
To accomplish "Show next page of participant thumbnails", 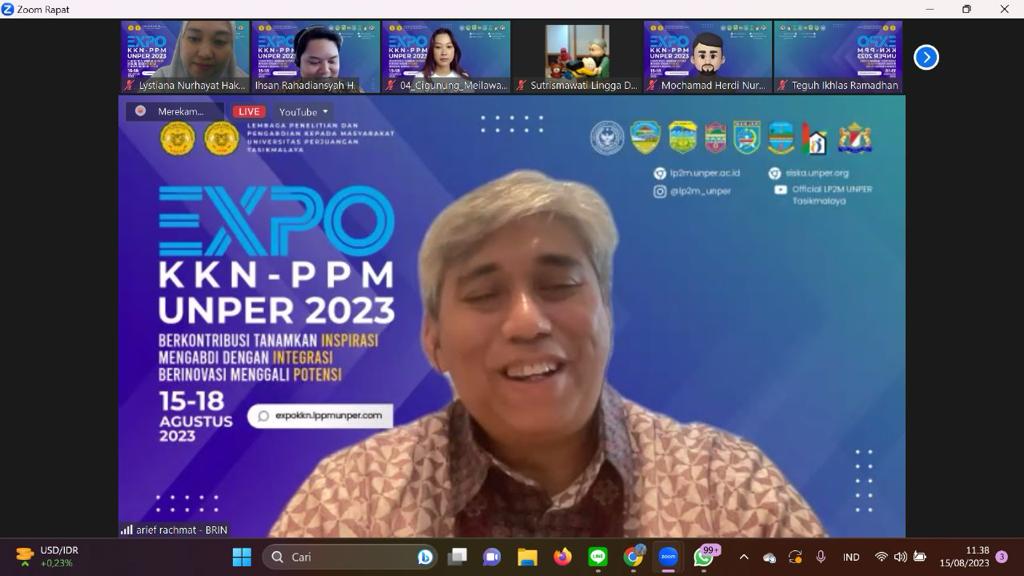I will pyautogui.click(x=926, y=57).
